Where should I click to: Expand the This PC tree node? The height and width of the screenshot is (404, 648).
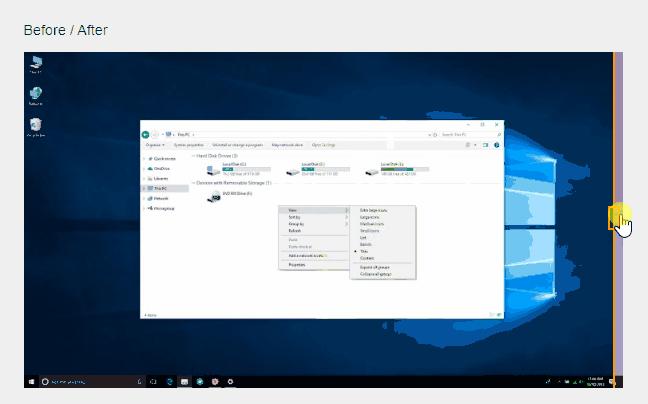click(x=144, y=188)
